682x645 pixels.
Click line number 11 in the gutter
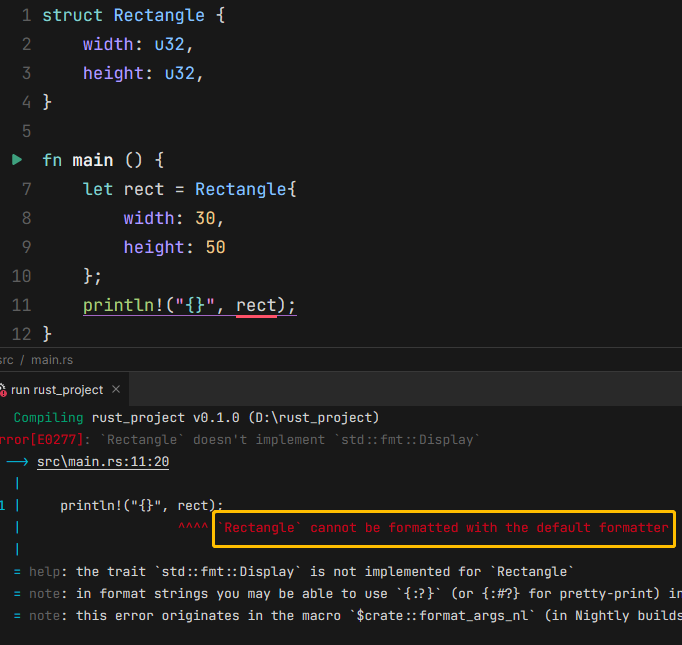click(21, 305)
